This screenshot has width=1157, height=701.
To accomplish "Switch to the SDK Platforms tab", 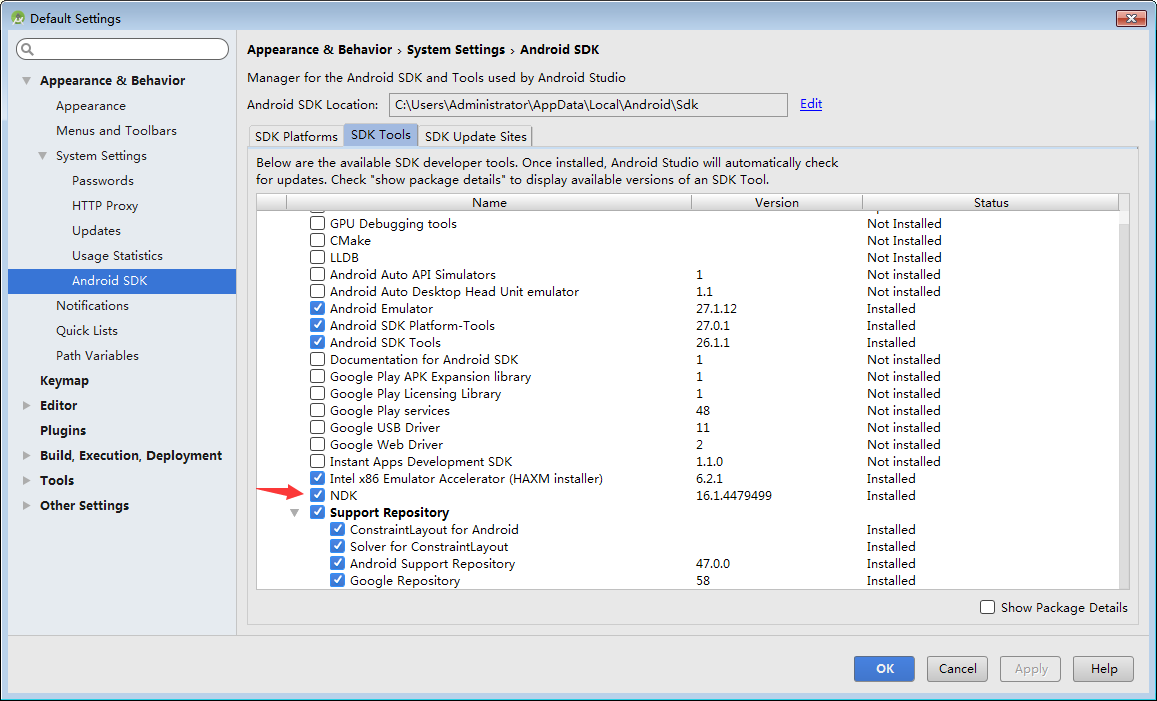I will point(296,137).
